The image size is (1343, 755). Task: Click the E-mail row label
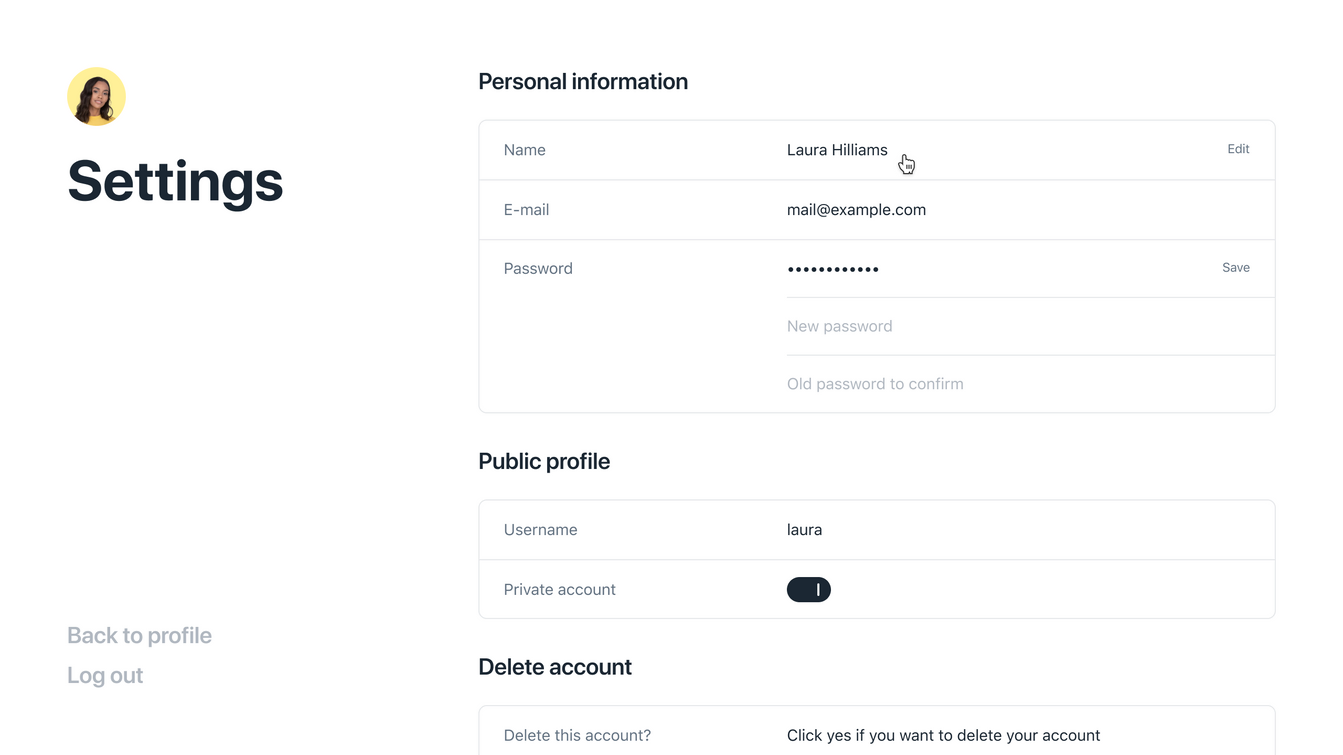(x=526, y=210)
